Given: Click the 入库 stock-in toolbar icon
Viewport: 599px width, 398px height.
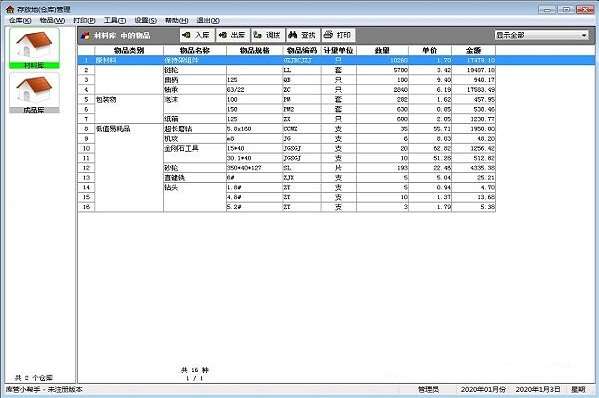Looking at the screenshot, I should pyautogui.click(x=186, y=35).
